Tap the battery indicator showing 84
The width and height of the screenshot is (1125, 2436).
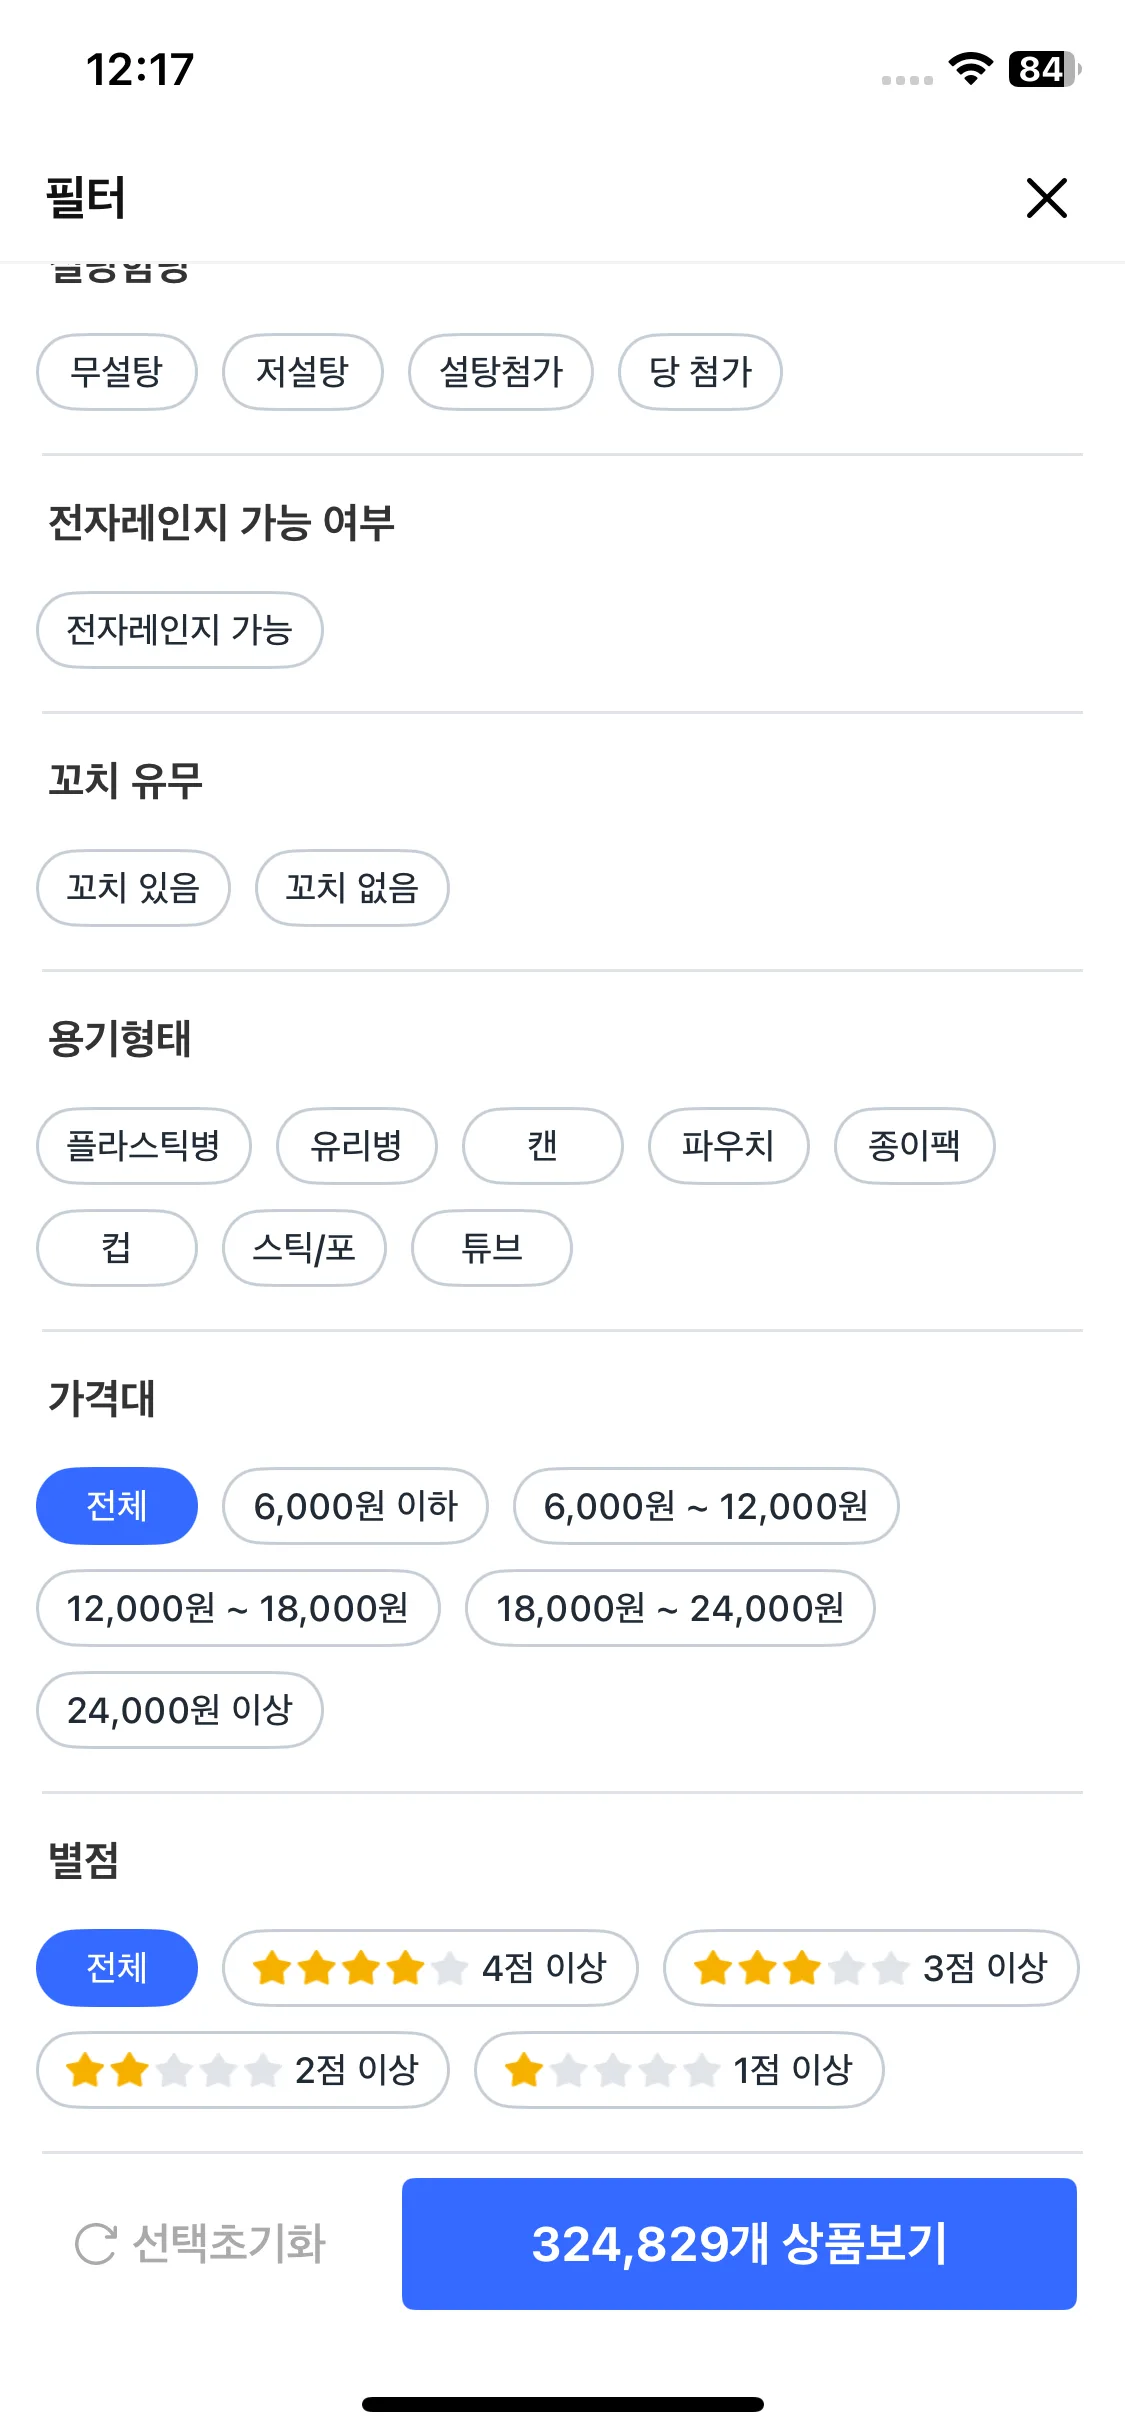(1045, 69)
